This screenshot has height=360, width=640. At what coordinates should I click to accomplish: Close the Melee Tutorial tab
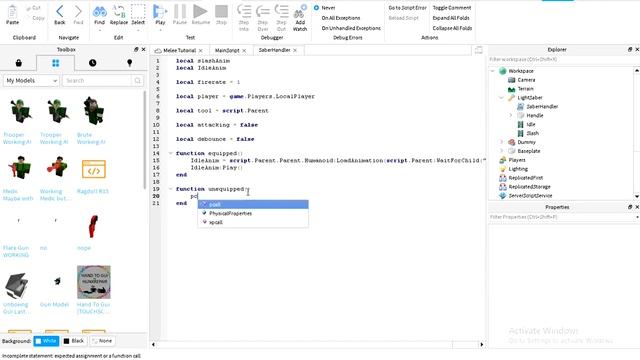click(201, 51)
